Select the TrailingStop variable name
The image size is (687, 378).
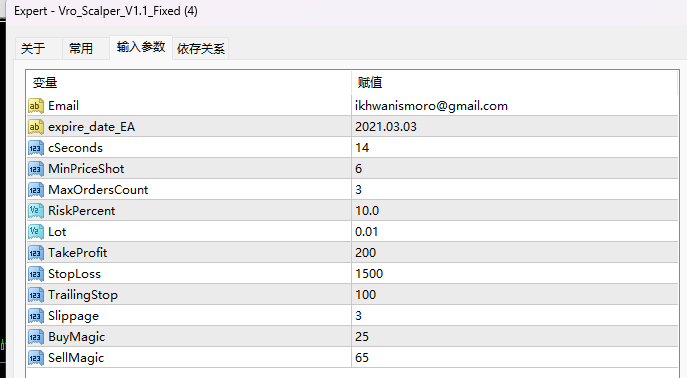pyautogui.click(x=83, y=295)
